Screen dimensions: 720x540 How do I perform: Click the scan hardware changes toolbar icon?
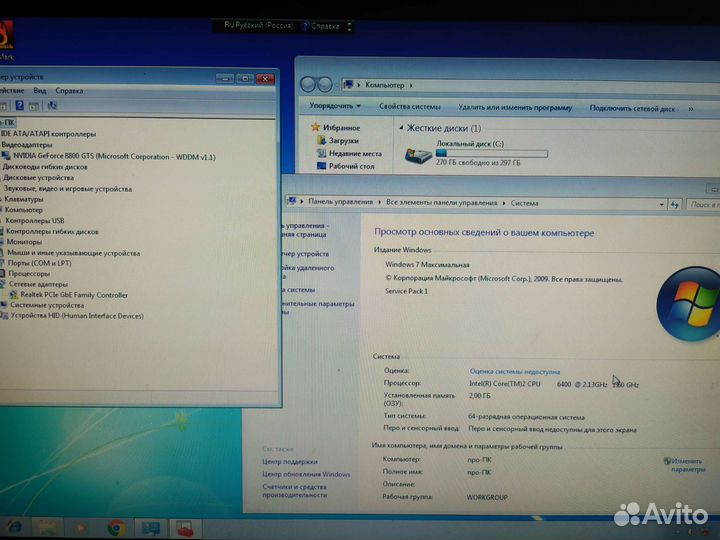coord(52,105)
